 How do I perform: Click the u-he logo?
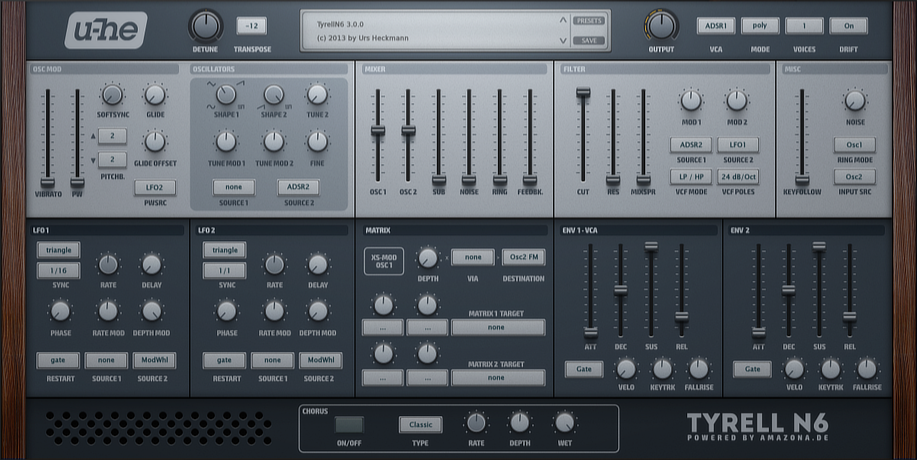pyautogui.click(x=106, y=30)
